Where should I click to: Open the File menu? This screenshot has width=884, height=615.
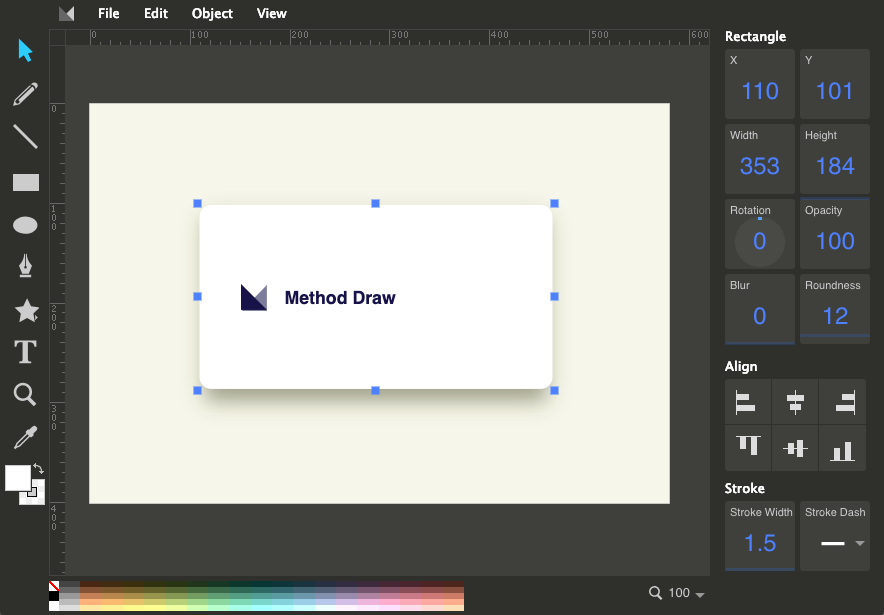pos(108,14)
